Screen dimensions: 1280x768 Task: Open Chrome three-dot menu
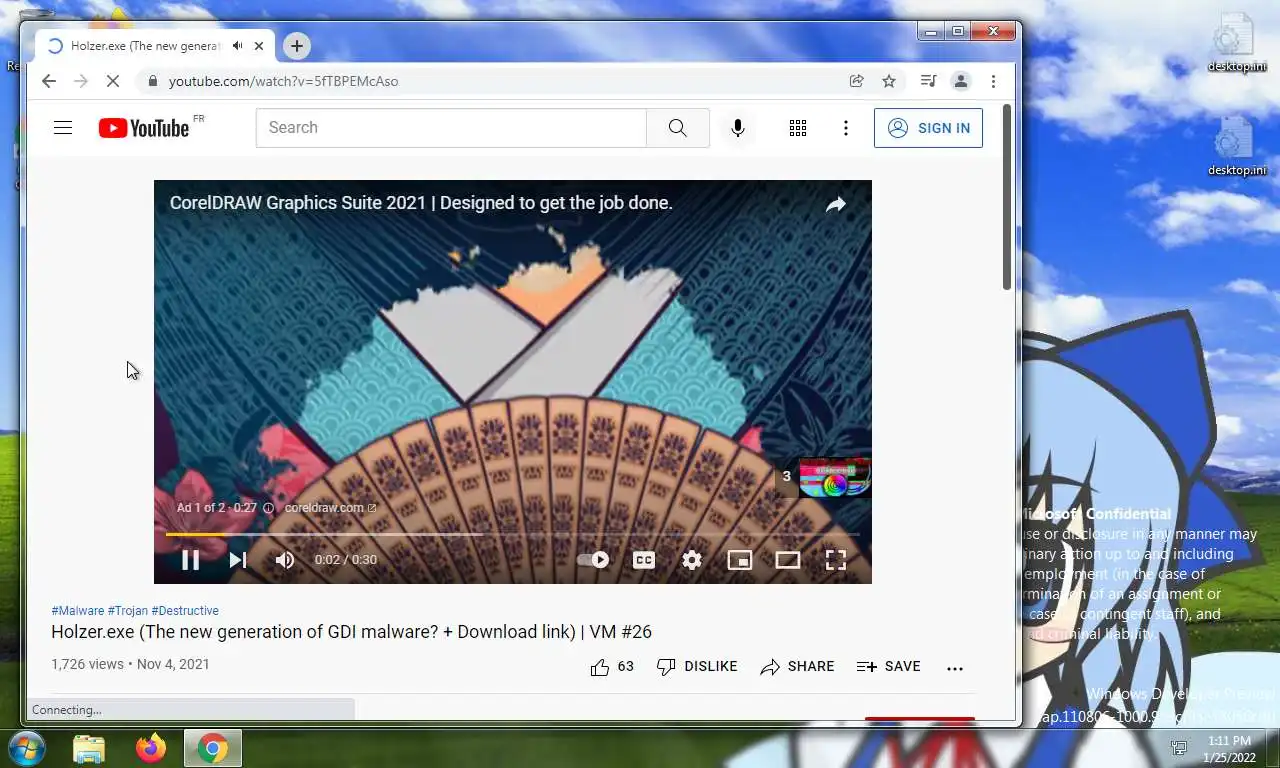(x=993, y=81)
